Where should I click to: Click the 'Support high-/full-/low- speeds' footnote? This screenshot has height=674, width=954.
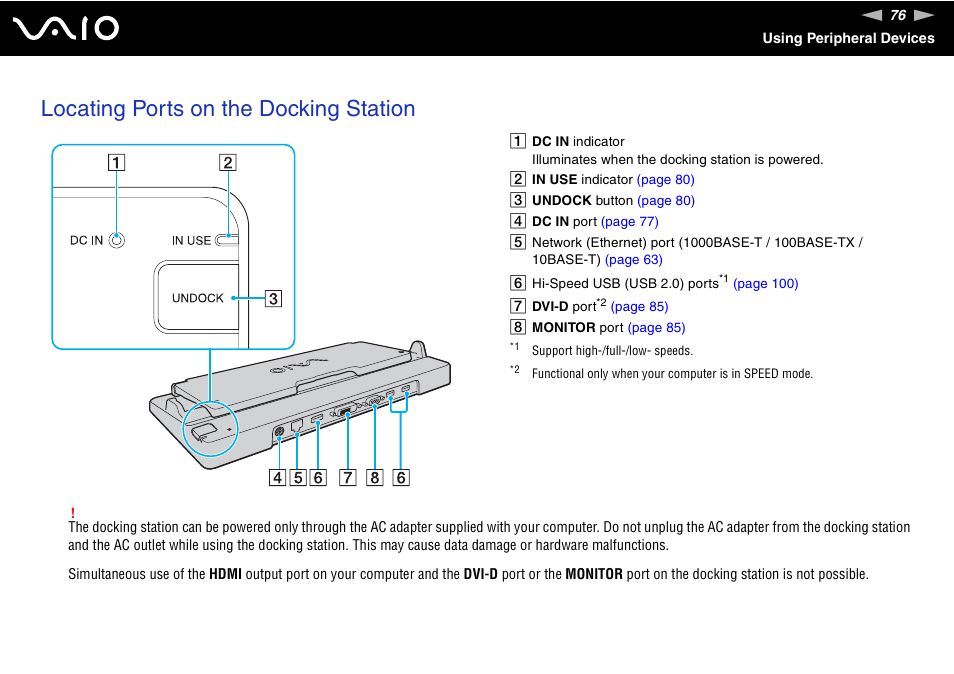(612, 350)
